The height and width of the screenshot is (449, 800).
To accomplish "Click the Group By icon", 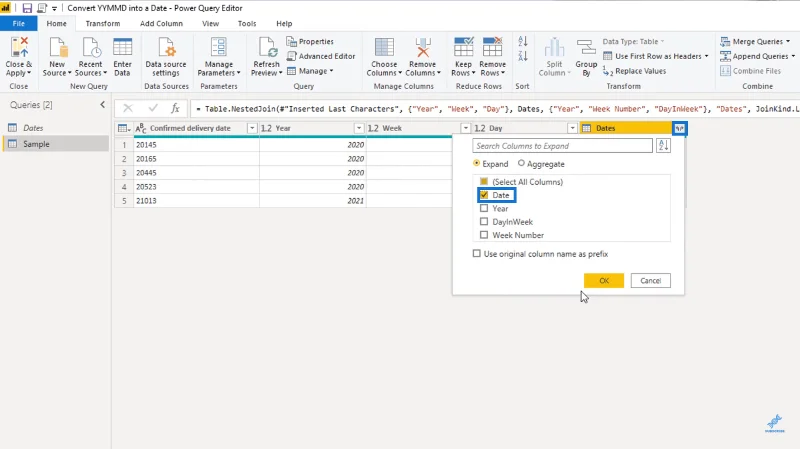I will click(x=586, y=47).
